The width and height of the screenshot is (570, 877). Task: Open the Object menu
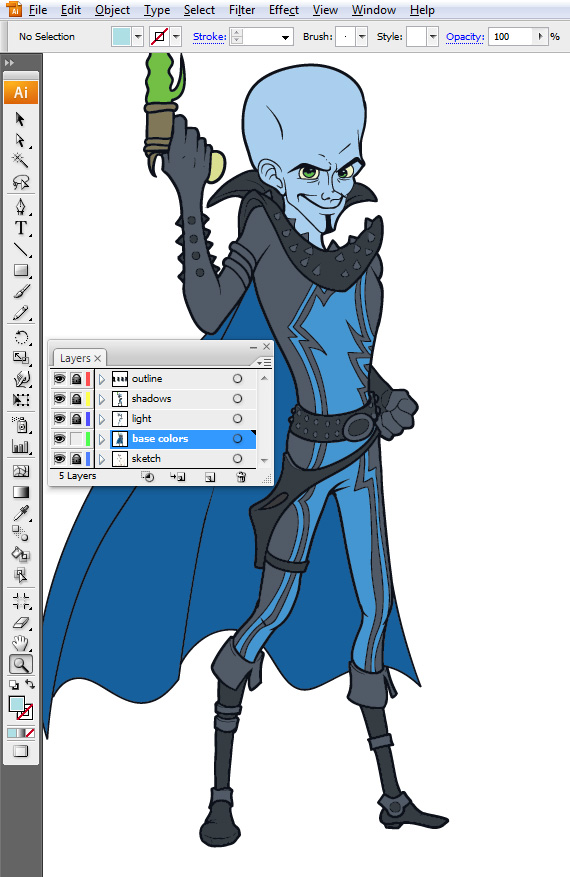112,10
